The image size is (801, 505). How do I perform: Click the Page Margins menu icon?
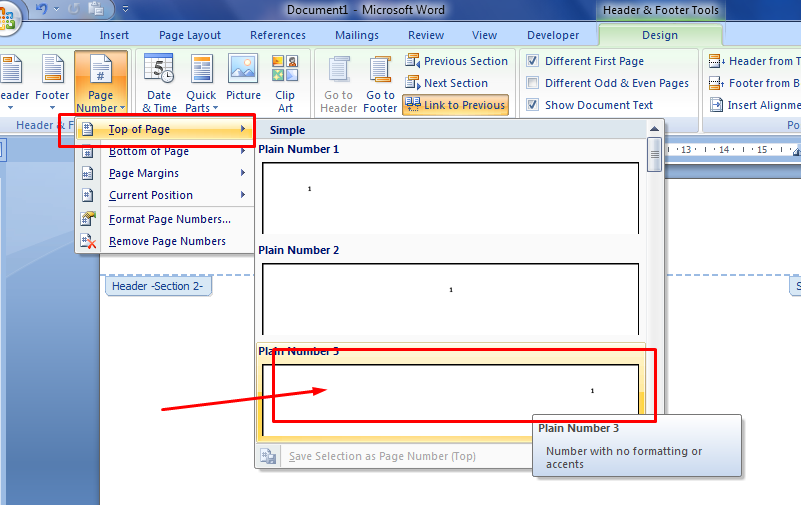point(88,173)
